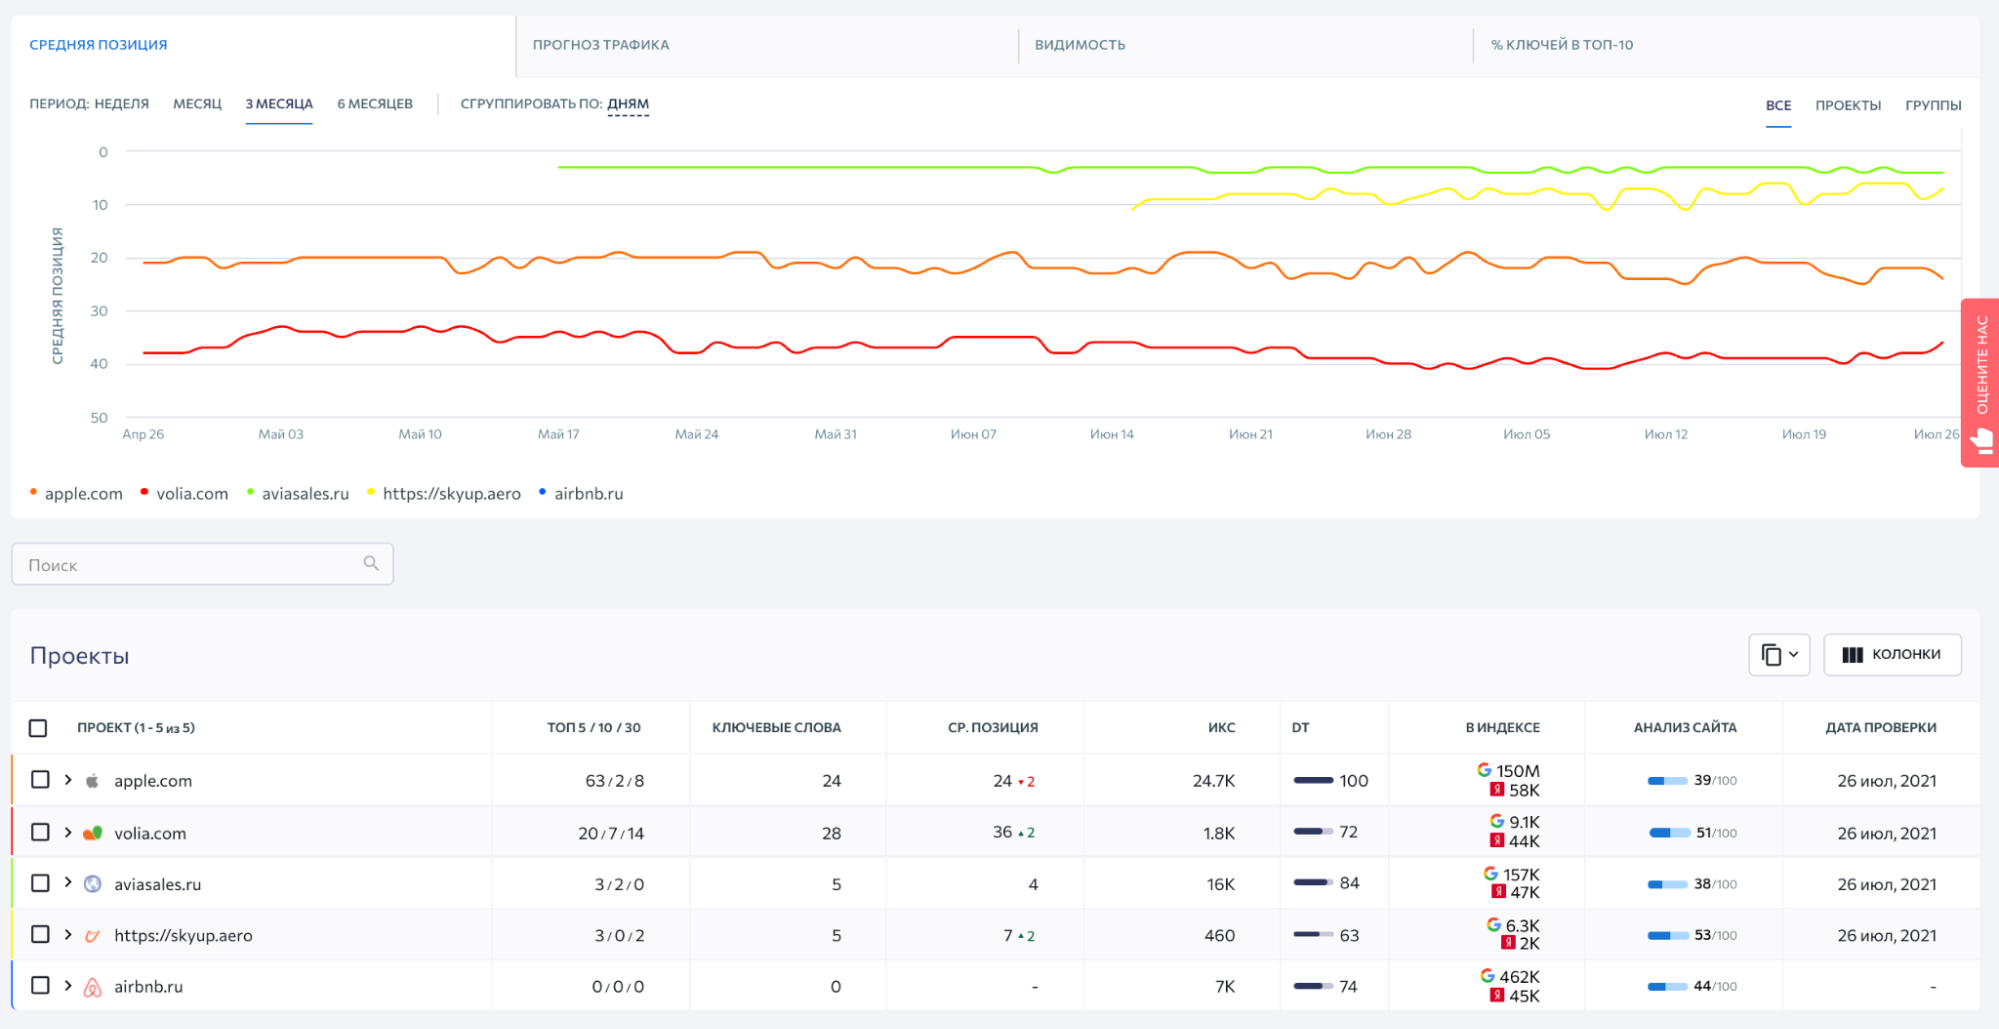Expand the airbnb.ru project row
This screenshot has width=1999, height=1029.
68,985
